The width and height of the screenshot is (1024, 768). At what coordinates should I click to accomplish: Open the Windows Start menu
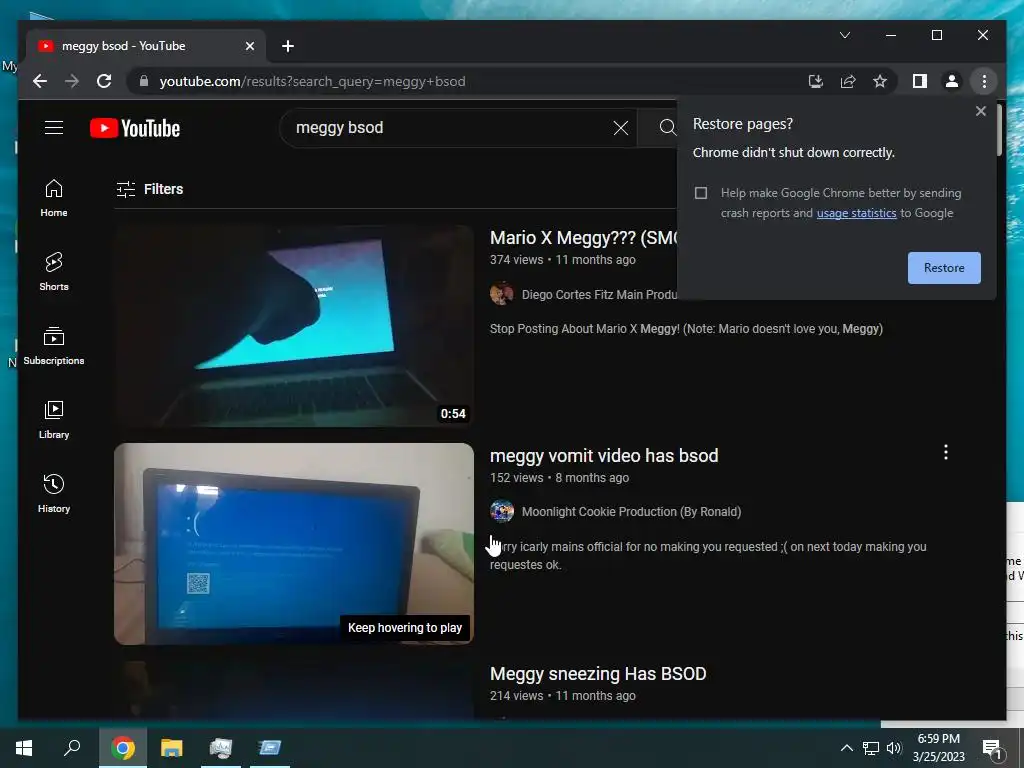tap(24, 748)
